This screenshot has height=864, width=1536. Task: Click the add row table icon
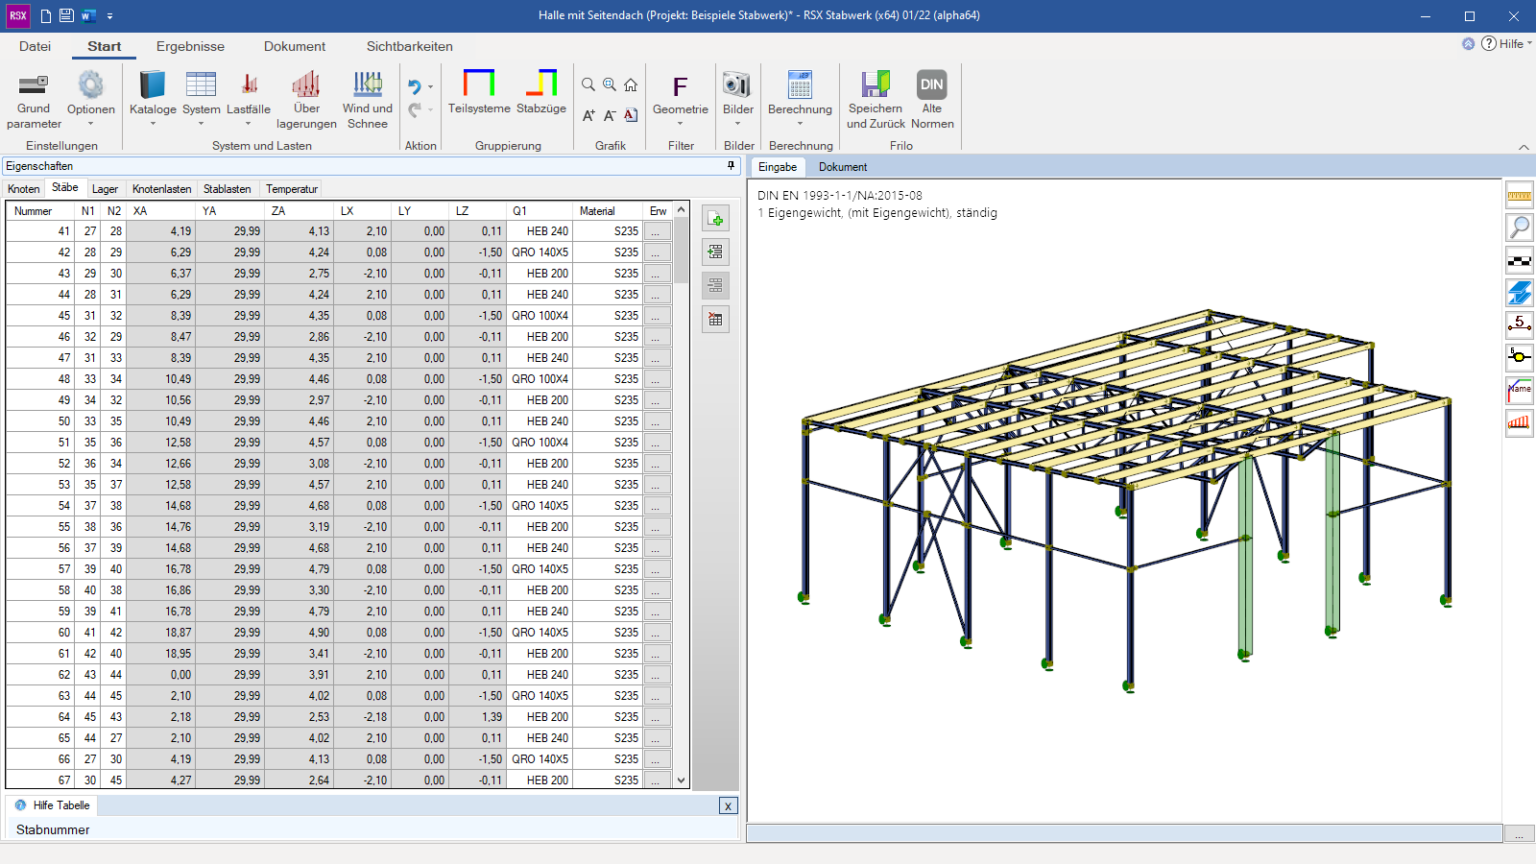pyautogui.click(x=715, y=219)
